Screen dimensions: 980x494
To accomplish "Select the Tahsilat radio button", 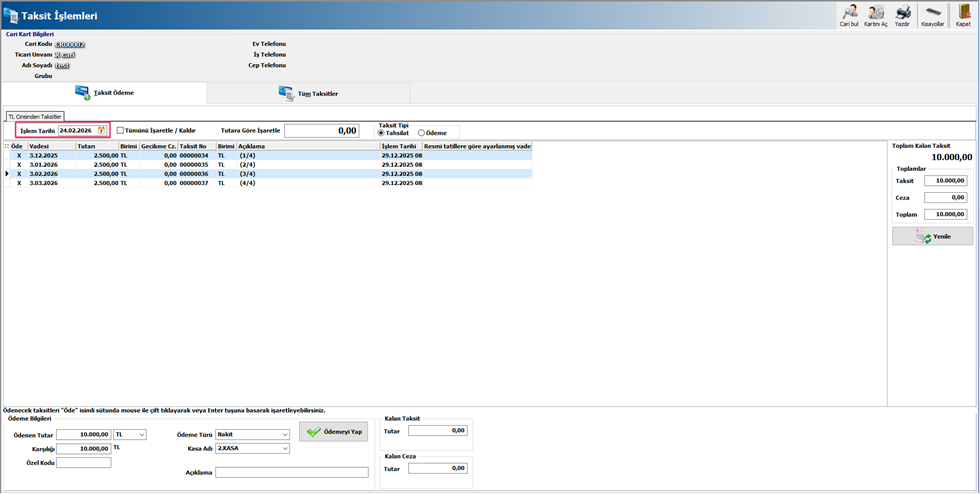I will 381,133.
